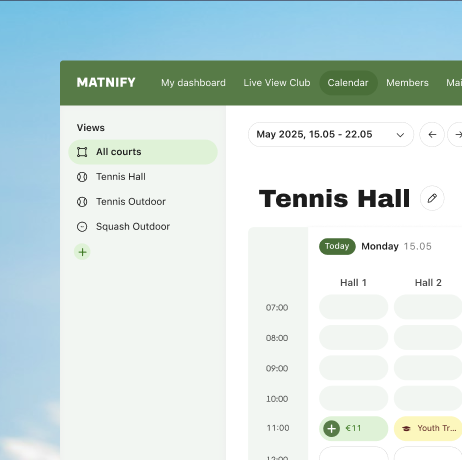Viewport: 462px width, 460px height.
Task: Open My dashboard tab
Action: coord(193,83)
